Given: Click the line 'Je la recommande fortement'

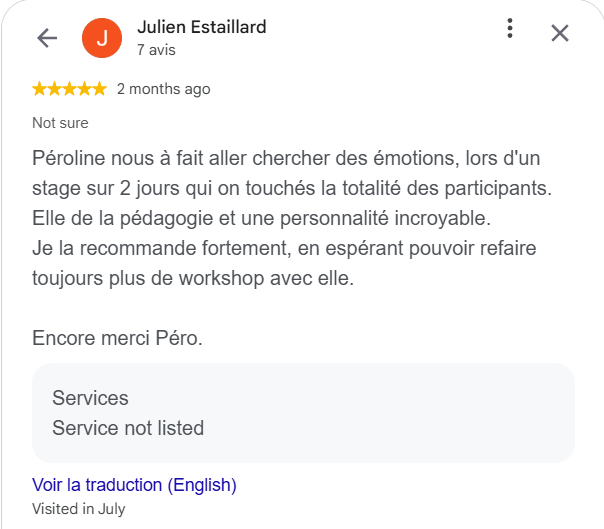Looking at the screenshot, I should pos(284,249).
